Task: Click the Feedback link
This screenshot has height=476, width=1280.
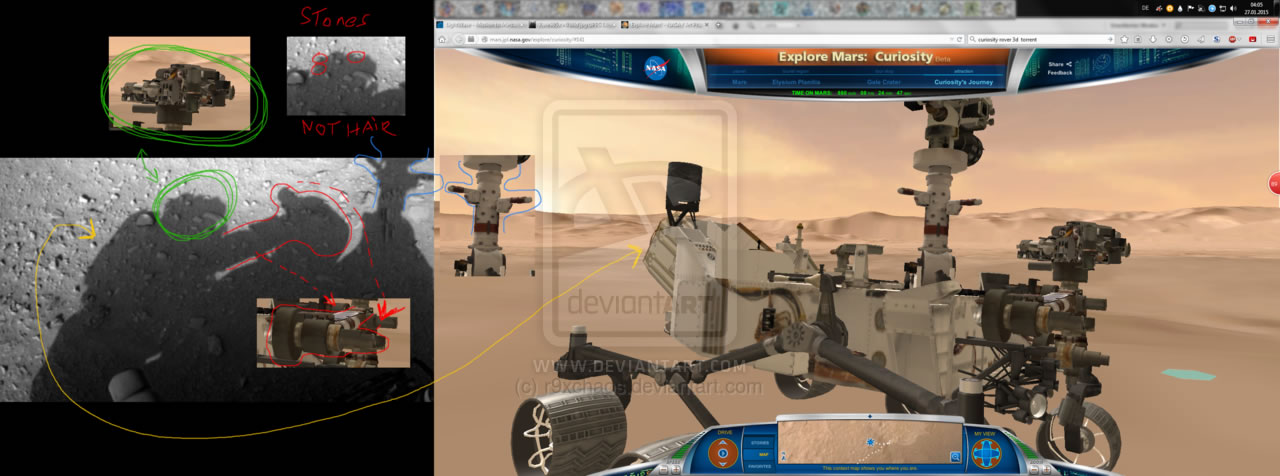Action: (x=1060, y=73)
